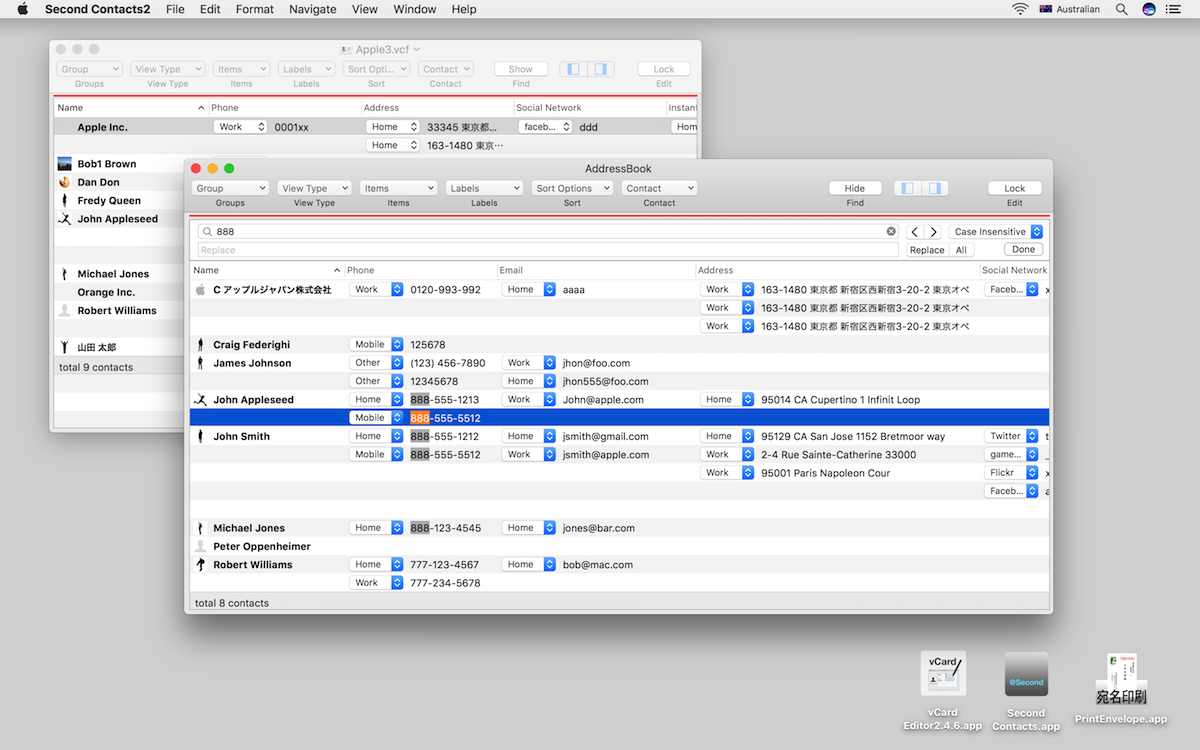Select the vCard Editor2.4.6.app desktop icon
Viewport: 1200px width, 750px height.
coord(943,674)
